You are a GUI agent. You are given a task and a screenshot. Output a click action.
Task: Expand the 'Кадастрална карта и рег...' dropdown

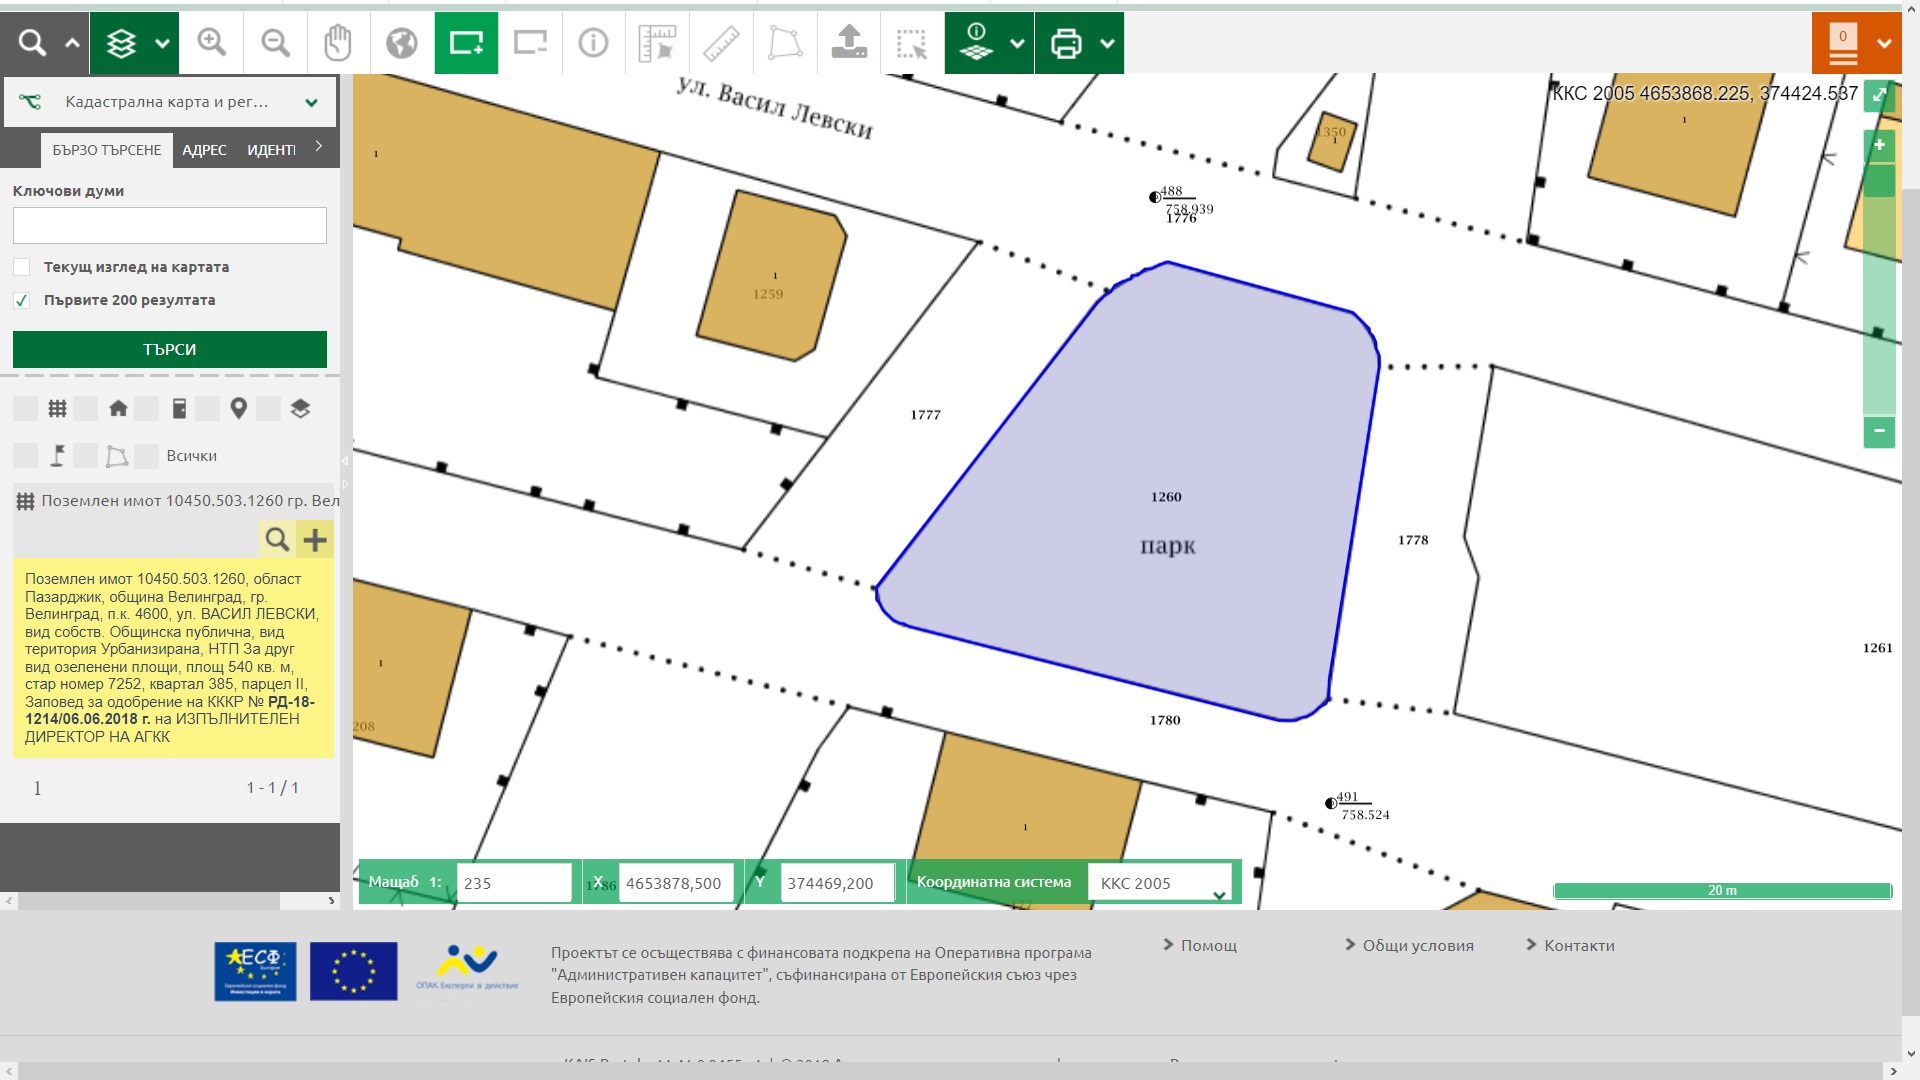point(311,102)
